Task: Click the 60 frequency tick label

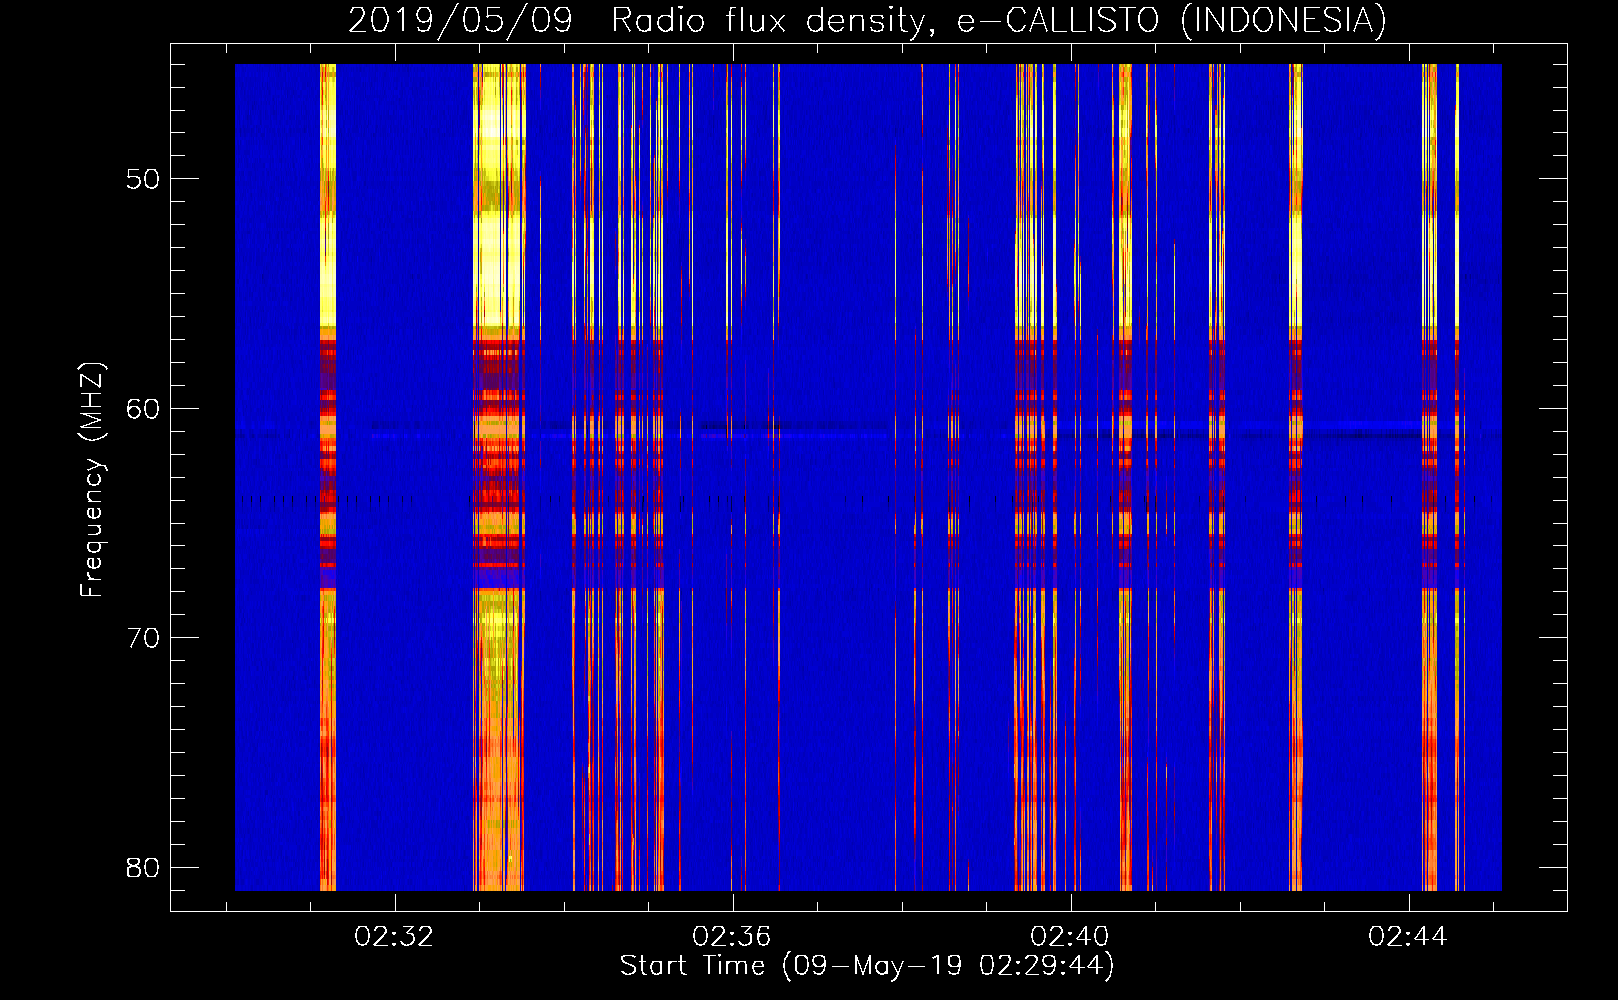Action: tap(142, 408)
